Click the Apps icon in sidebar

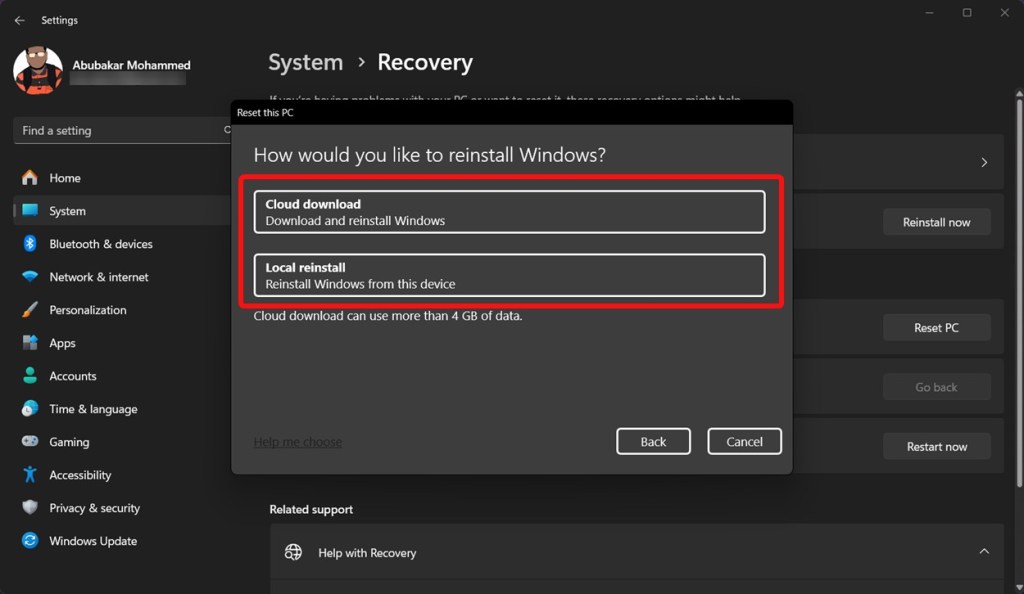coord(29,343)
